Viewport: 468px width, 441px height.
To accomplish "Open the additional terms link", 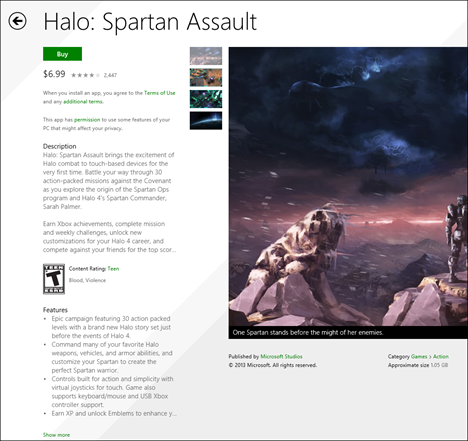I will tap(83, 102).
